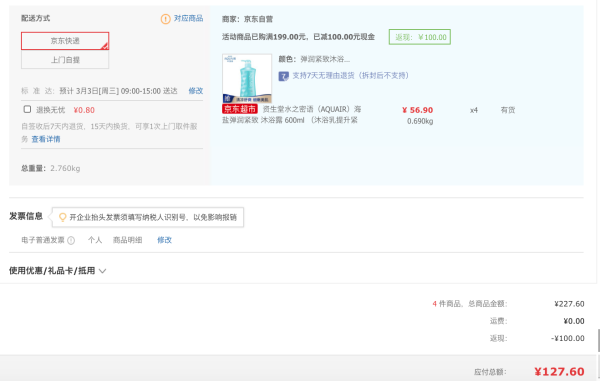This screenshot has height=381, width=600.
Task: Click the 7-day return badge icon
Action: pyautogui.click(x=284, y=76)
